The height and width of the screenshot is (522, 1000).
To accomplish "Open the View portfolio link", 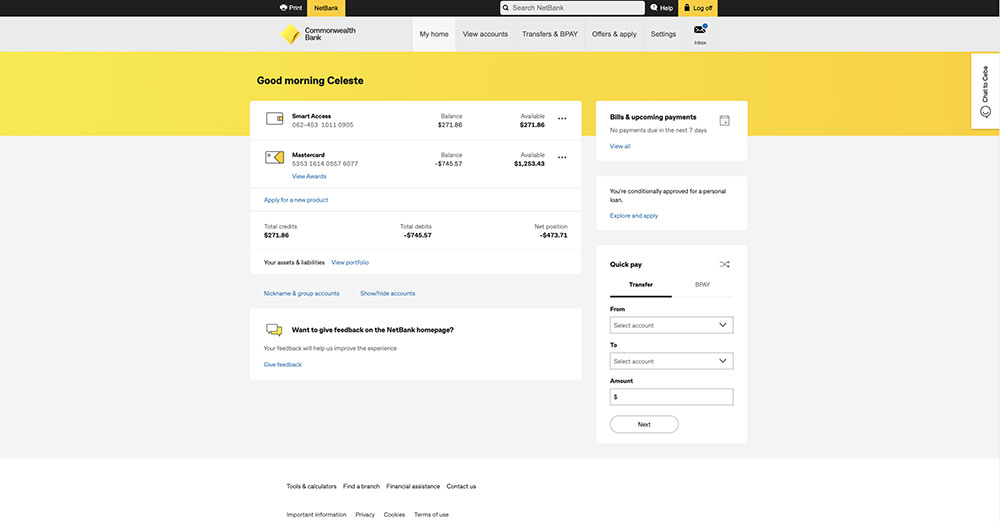I will pyautogui.click(x=350, y=262).
